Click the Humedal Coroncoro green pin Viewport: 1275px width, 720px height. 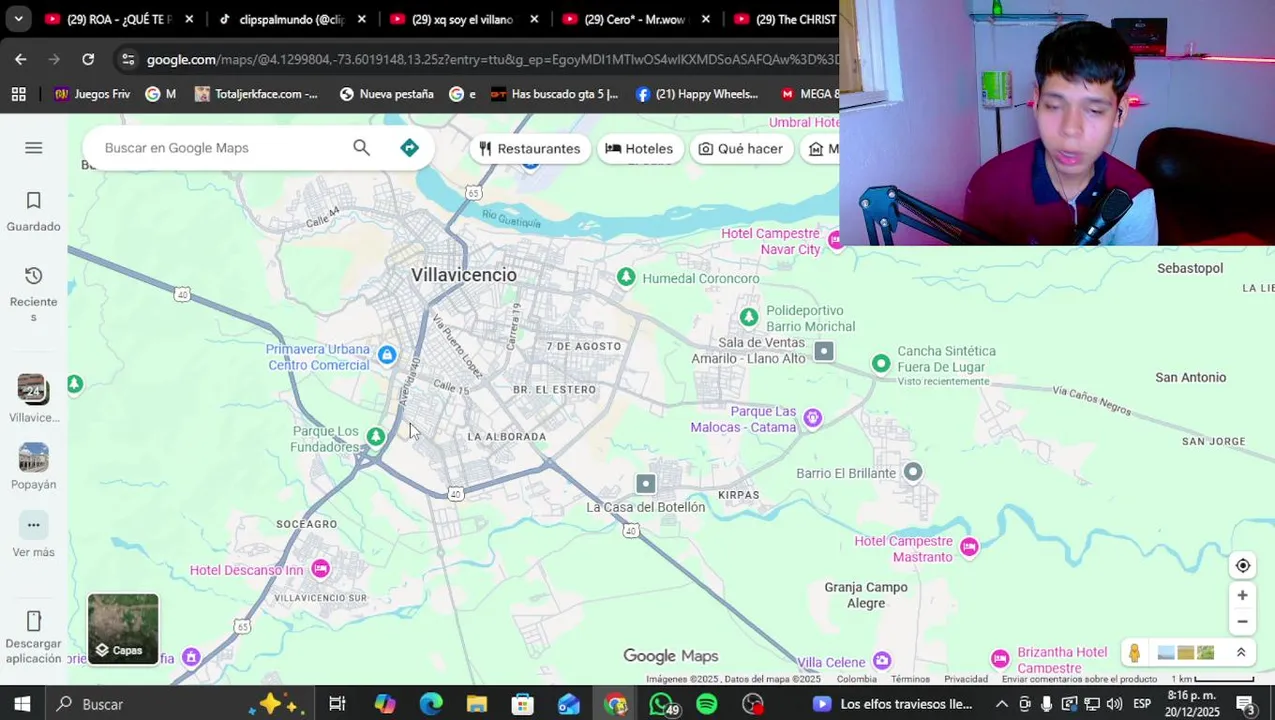(626, 277)
